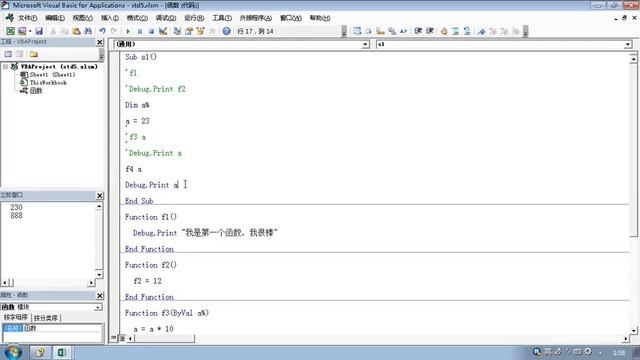640x360 pixels.
Task: Click View Object icon in project panel
Action: pos(19,54)
